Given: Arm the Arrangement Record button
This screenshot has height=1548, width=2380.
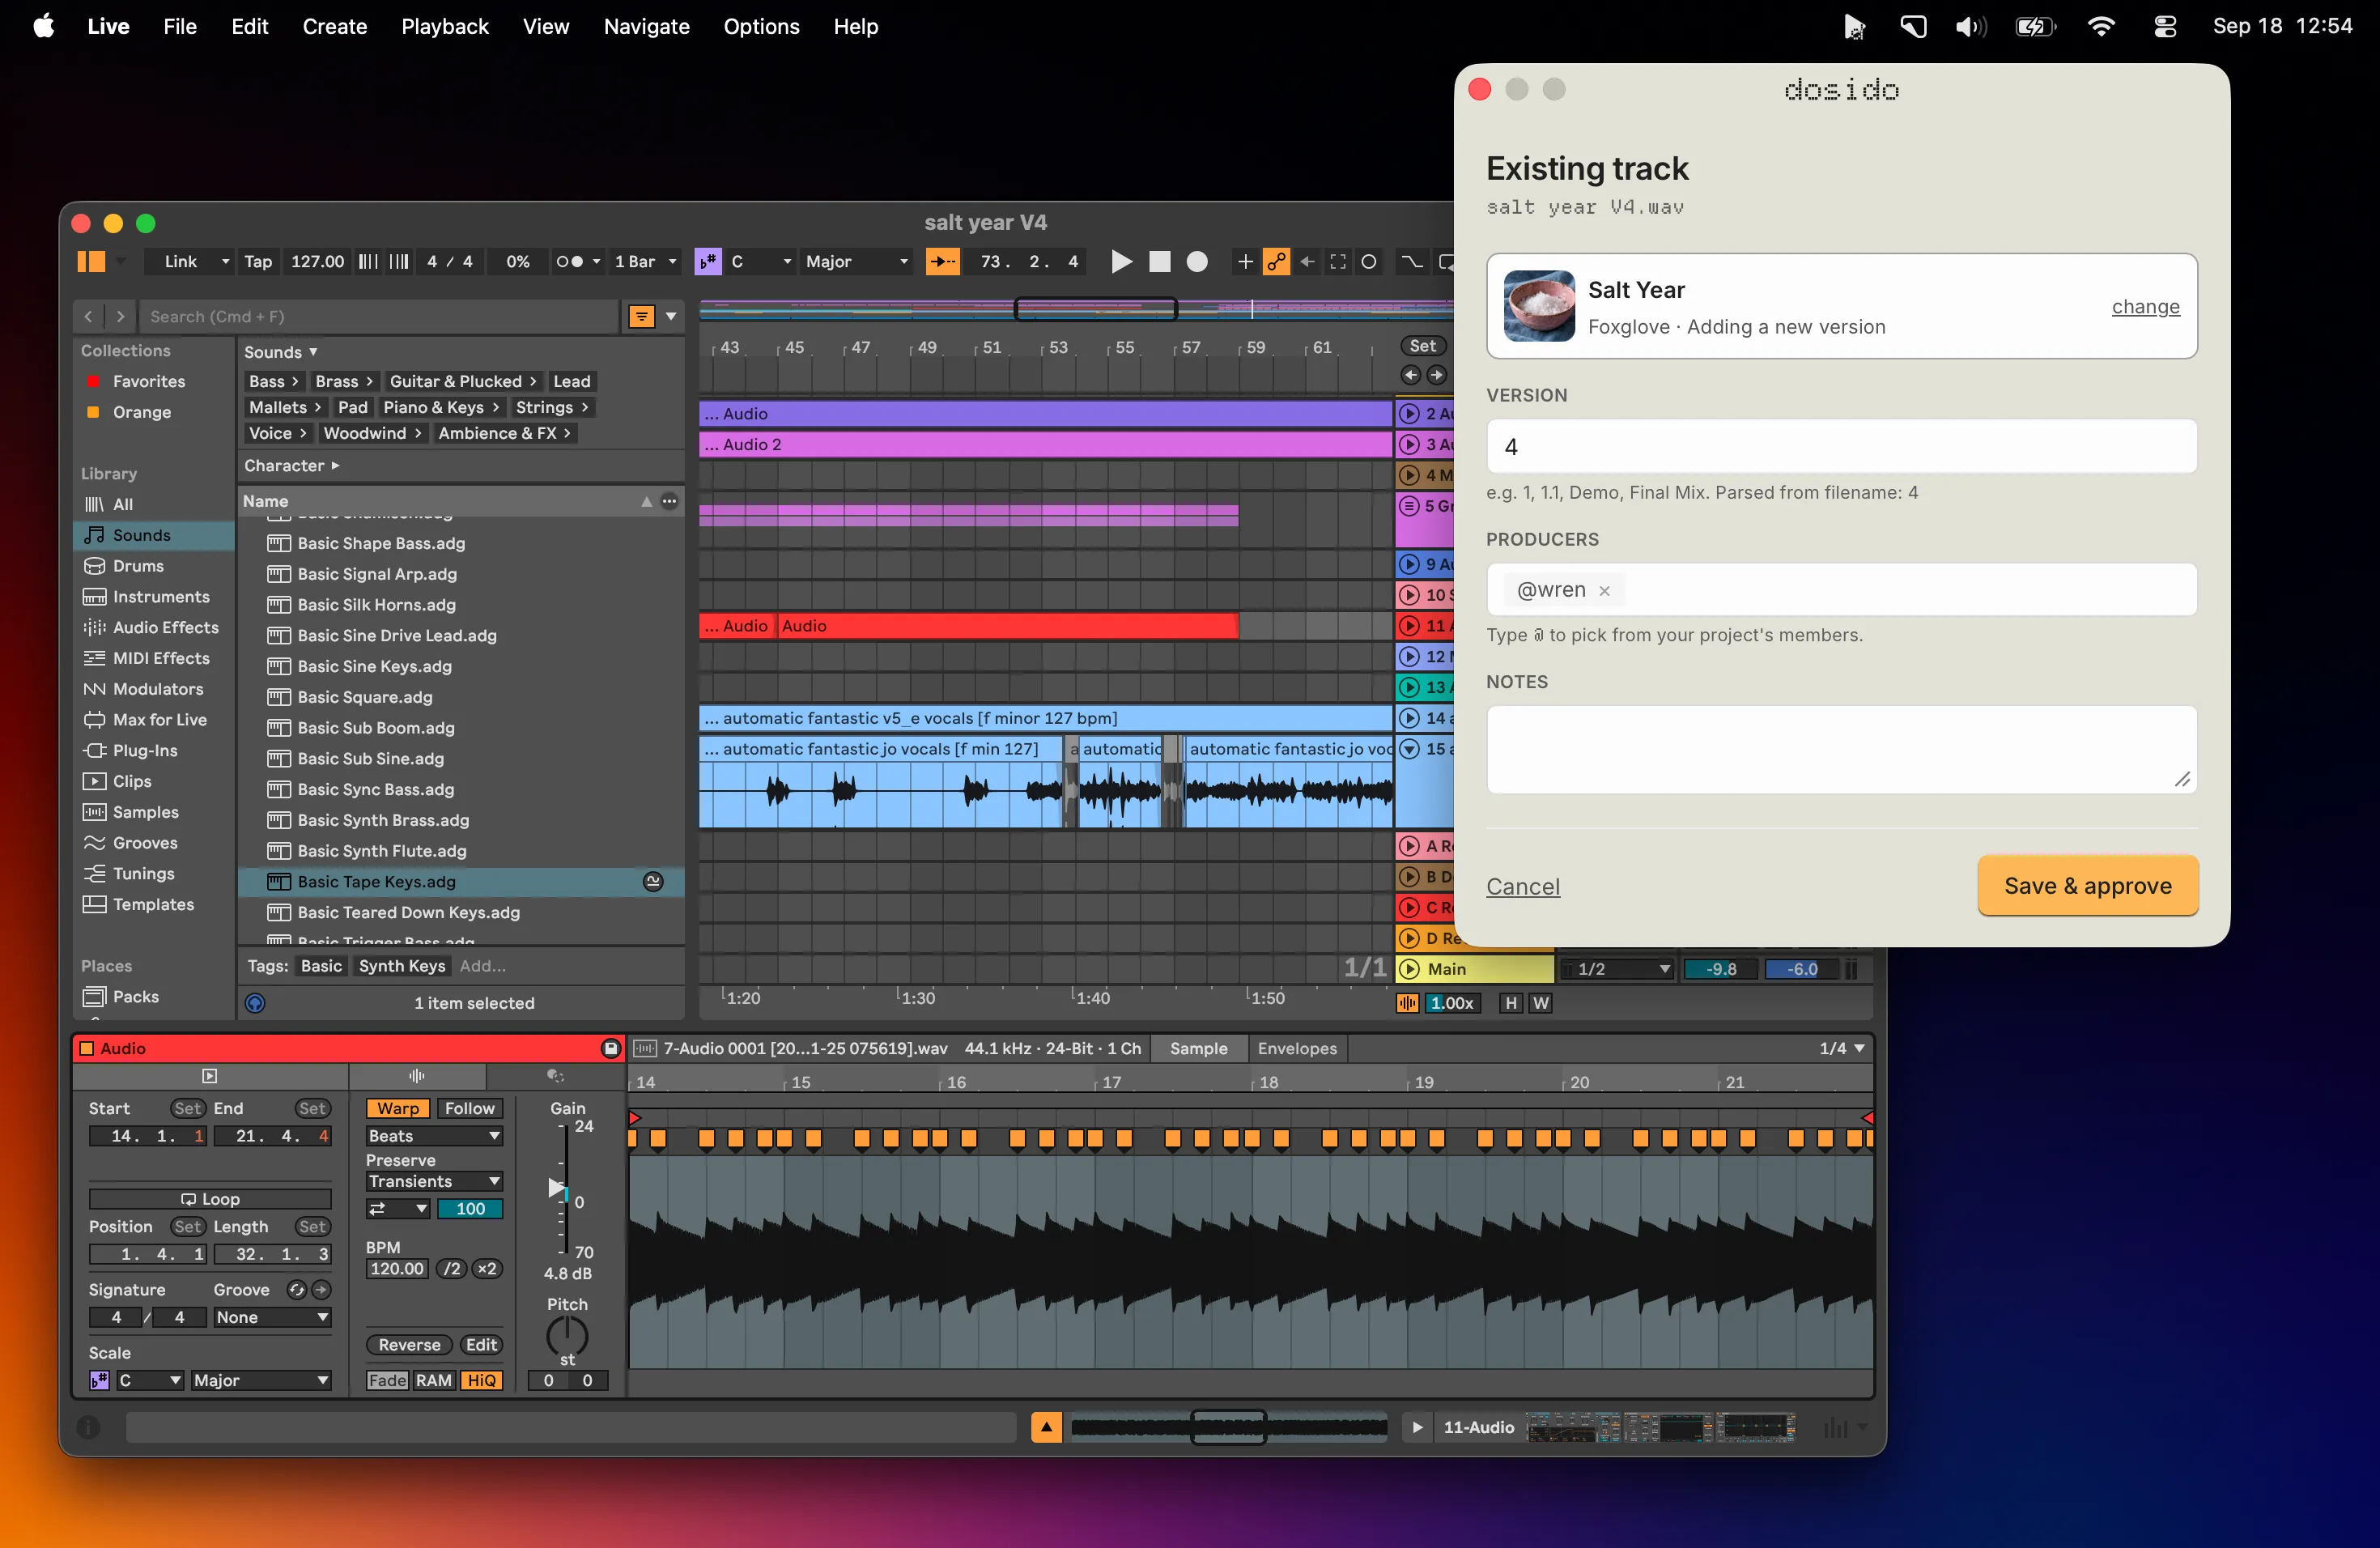Looking at the screenshot, I should (x=1197, y=262).
